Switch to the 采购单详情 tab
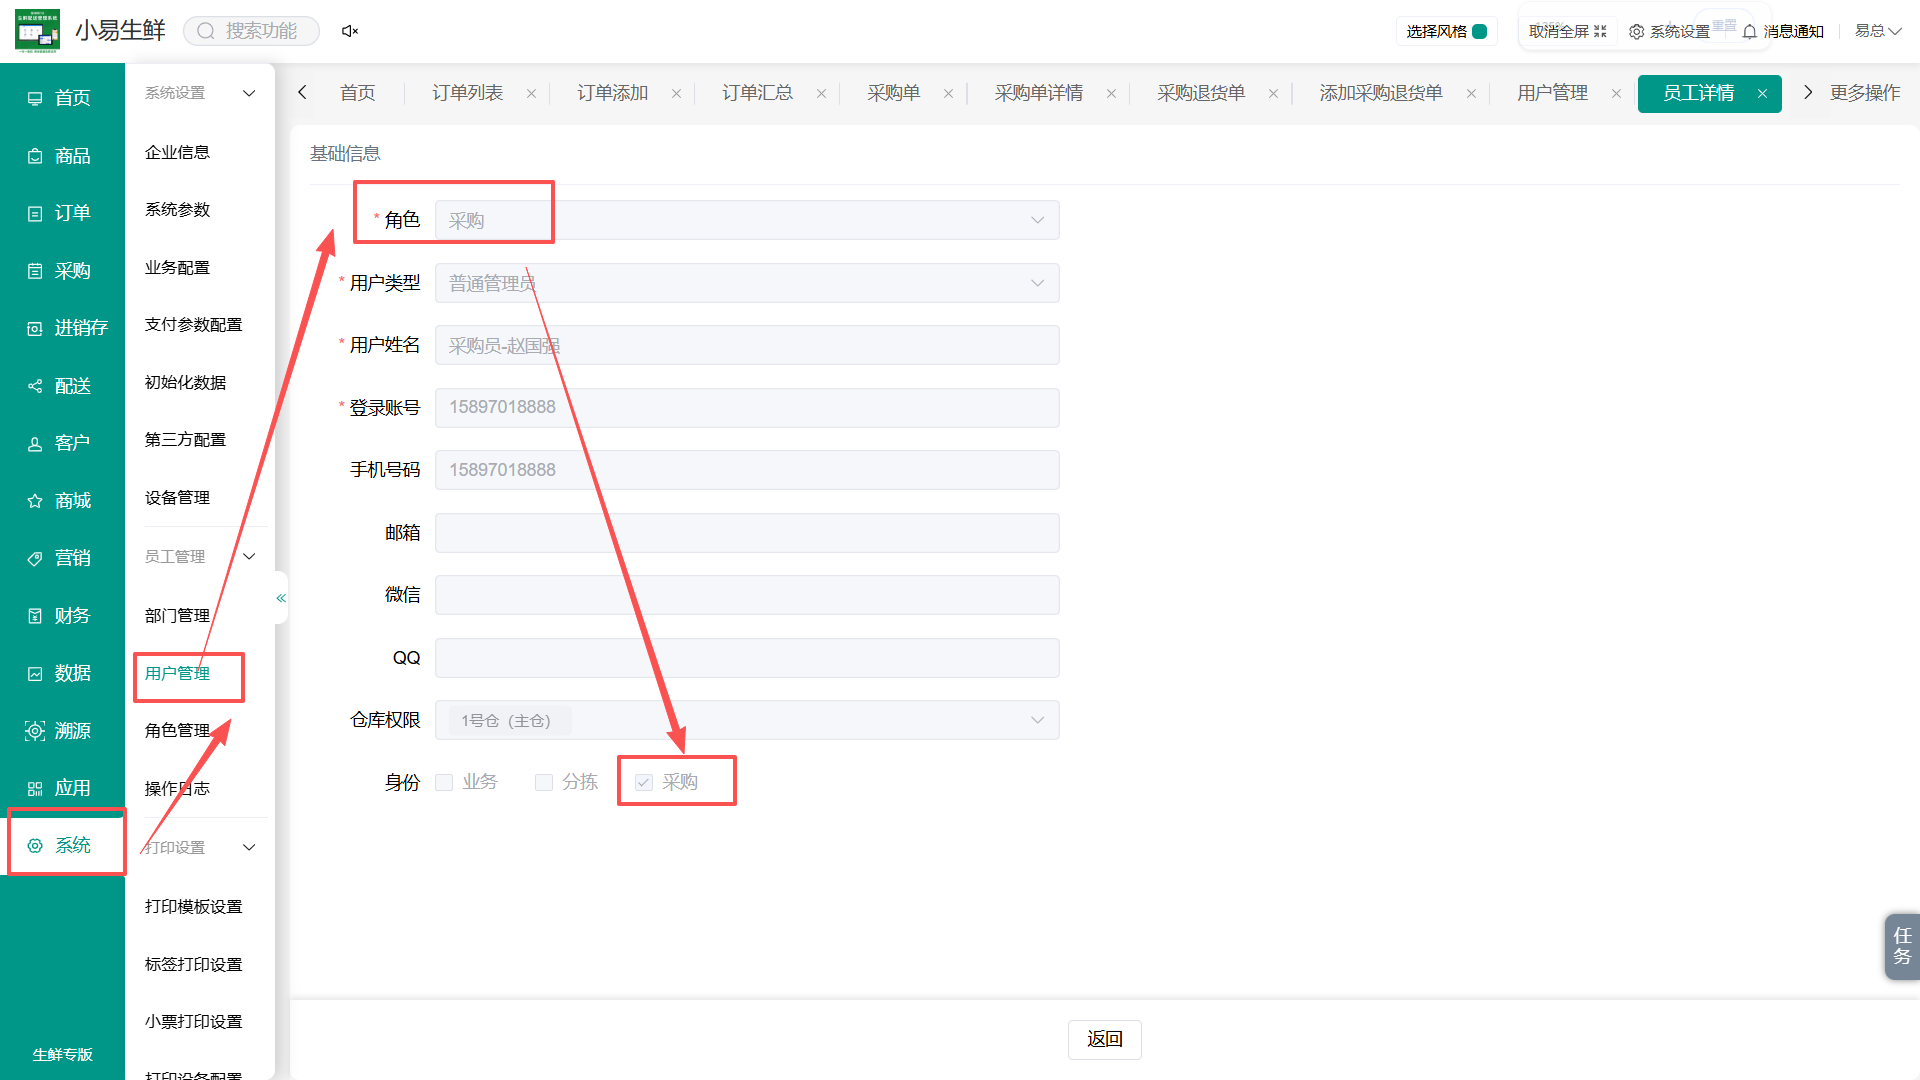 point(1038,93)
